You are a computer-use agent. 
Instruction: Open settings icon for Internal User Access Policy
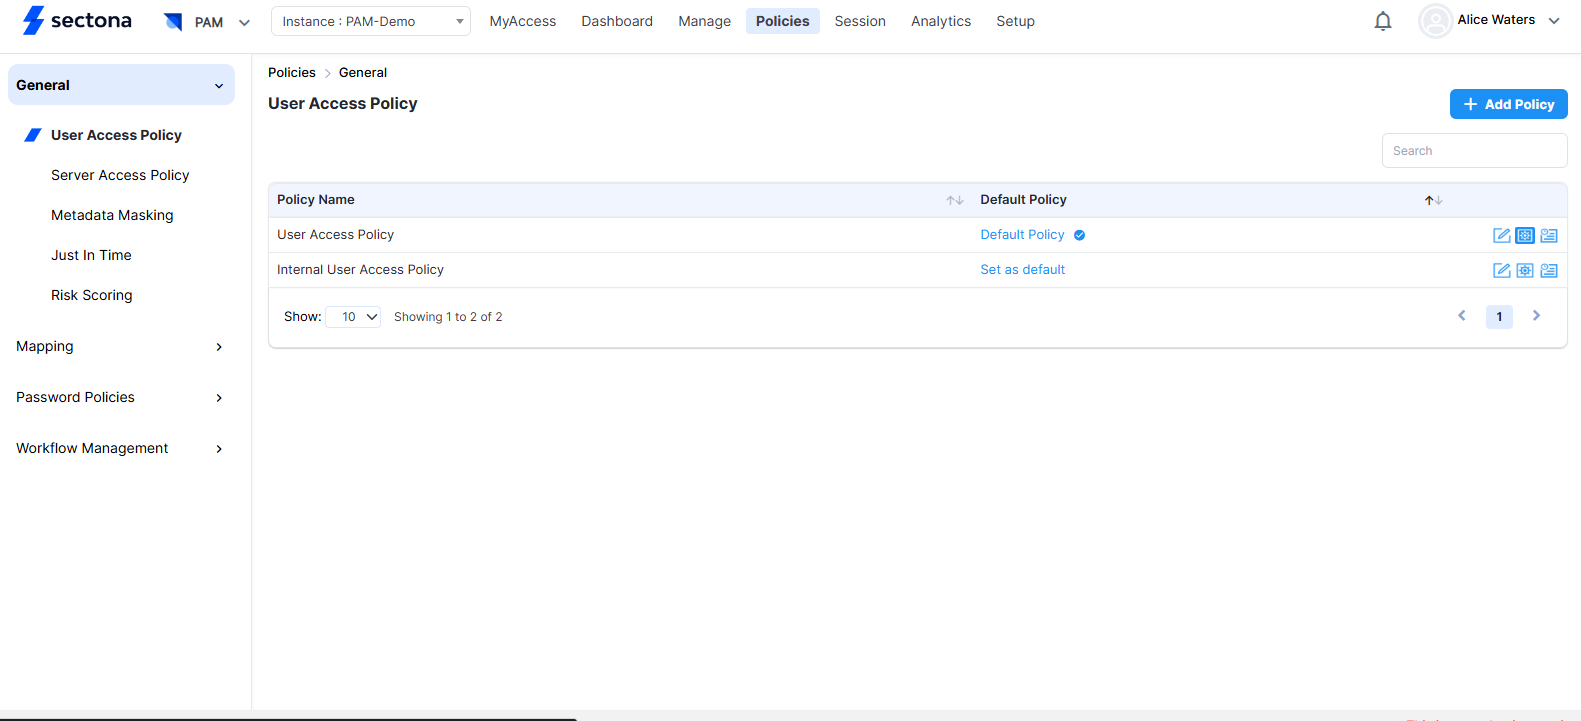point(1525,271)
